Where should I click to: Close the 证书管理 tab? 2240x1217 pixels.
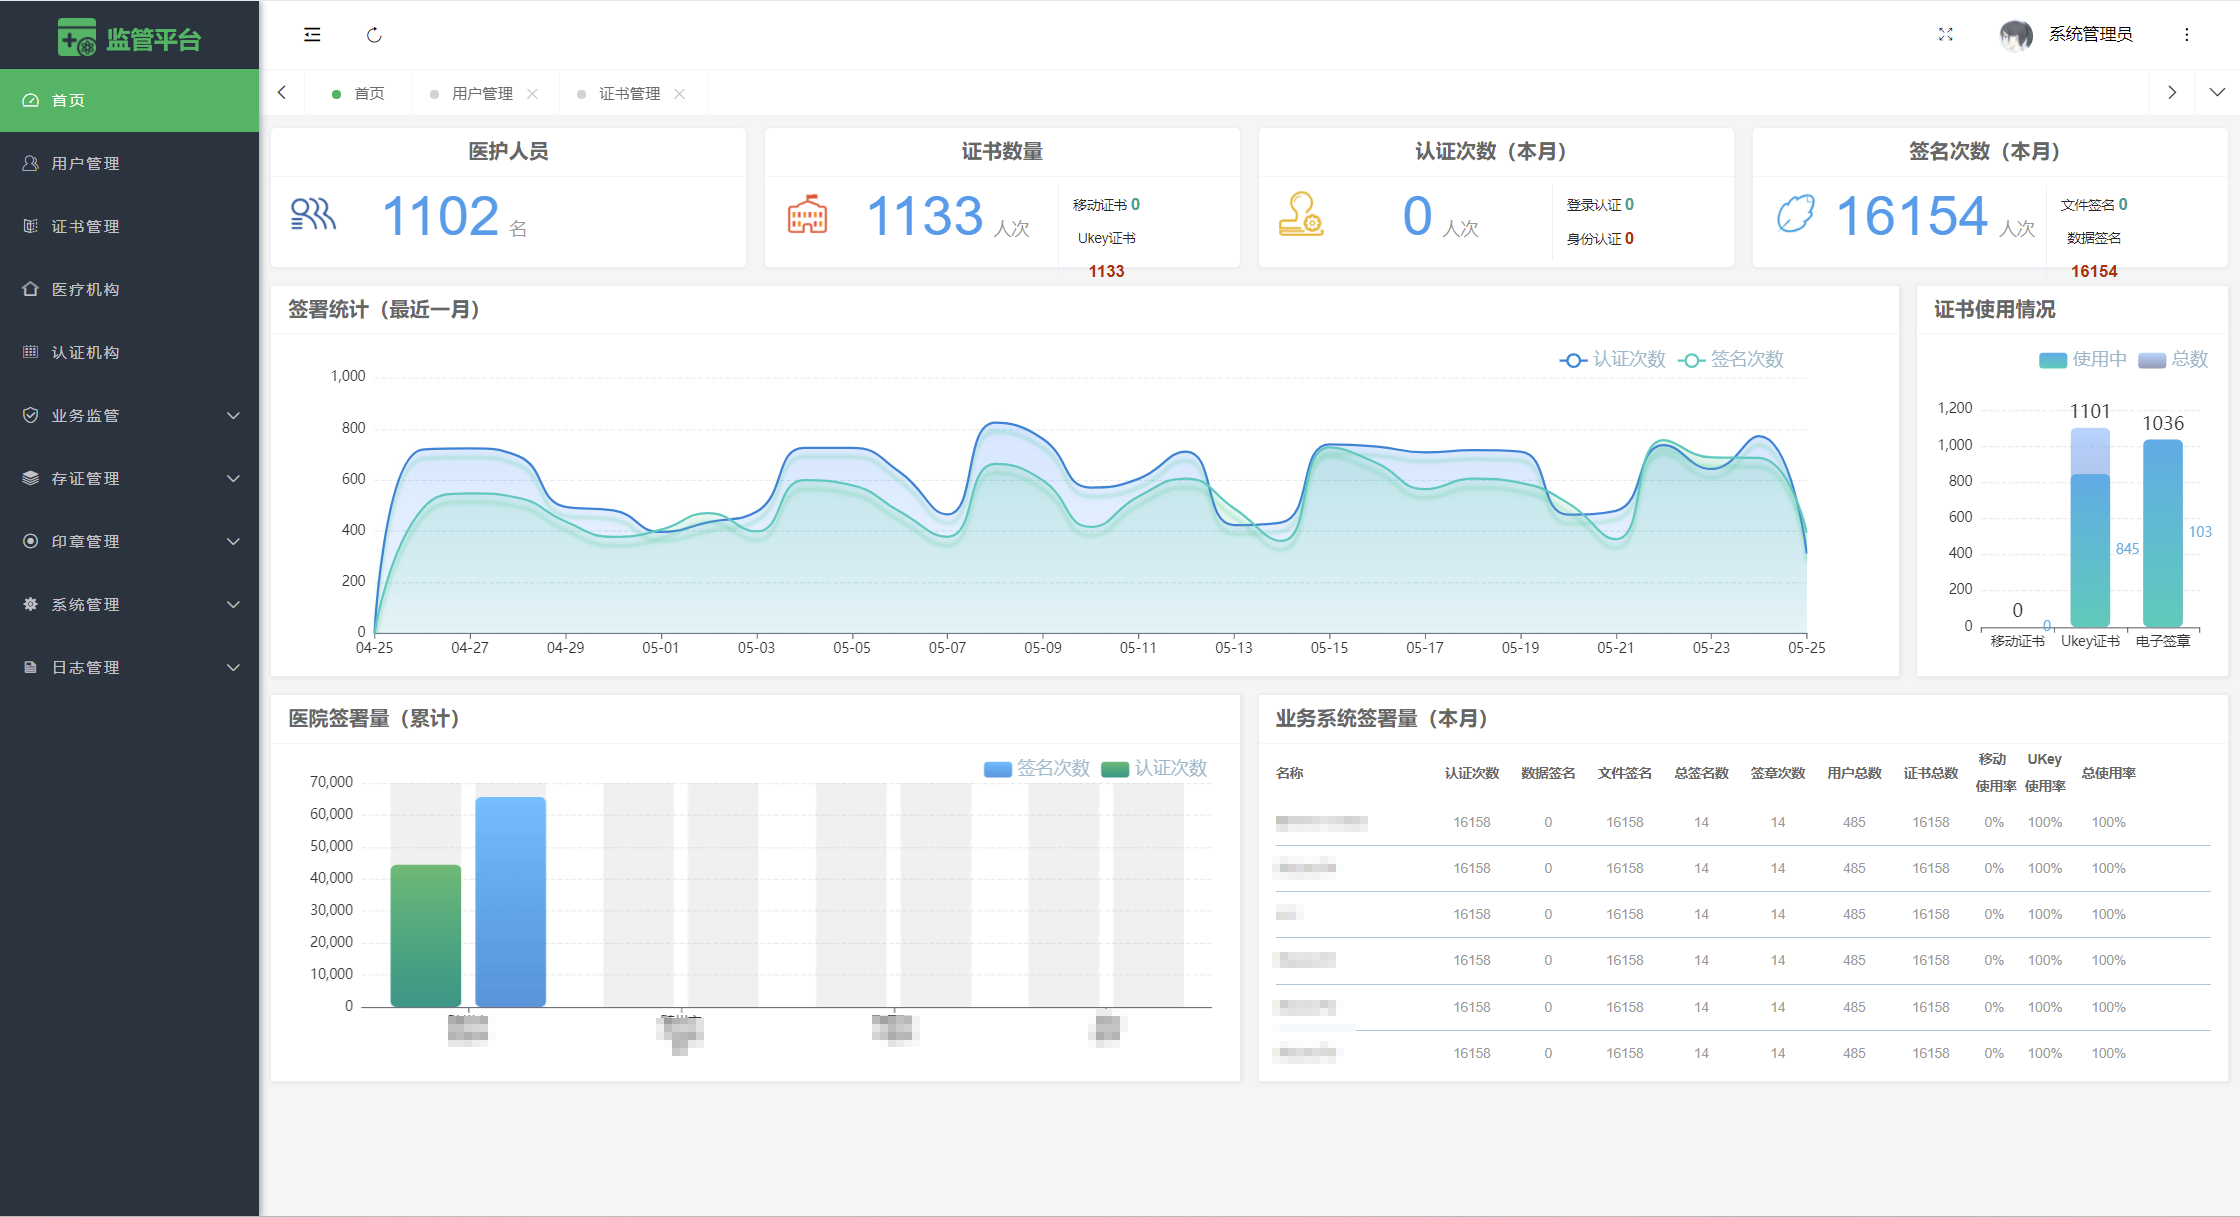point(680,94)
